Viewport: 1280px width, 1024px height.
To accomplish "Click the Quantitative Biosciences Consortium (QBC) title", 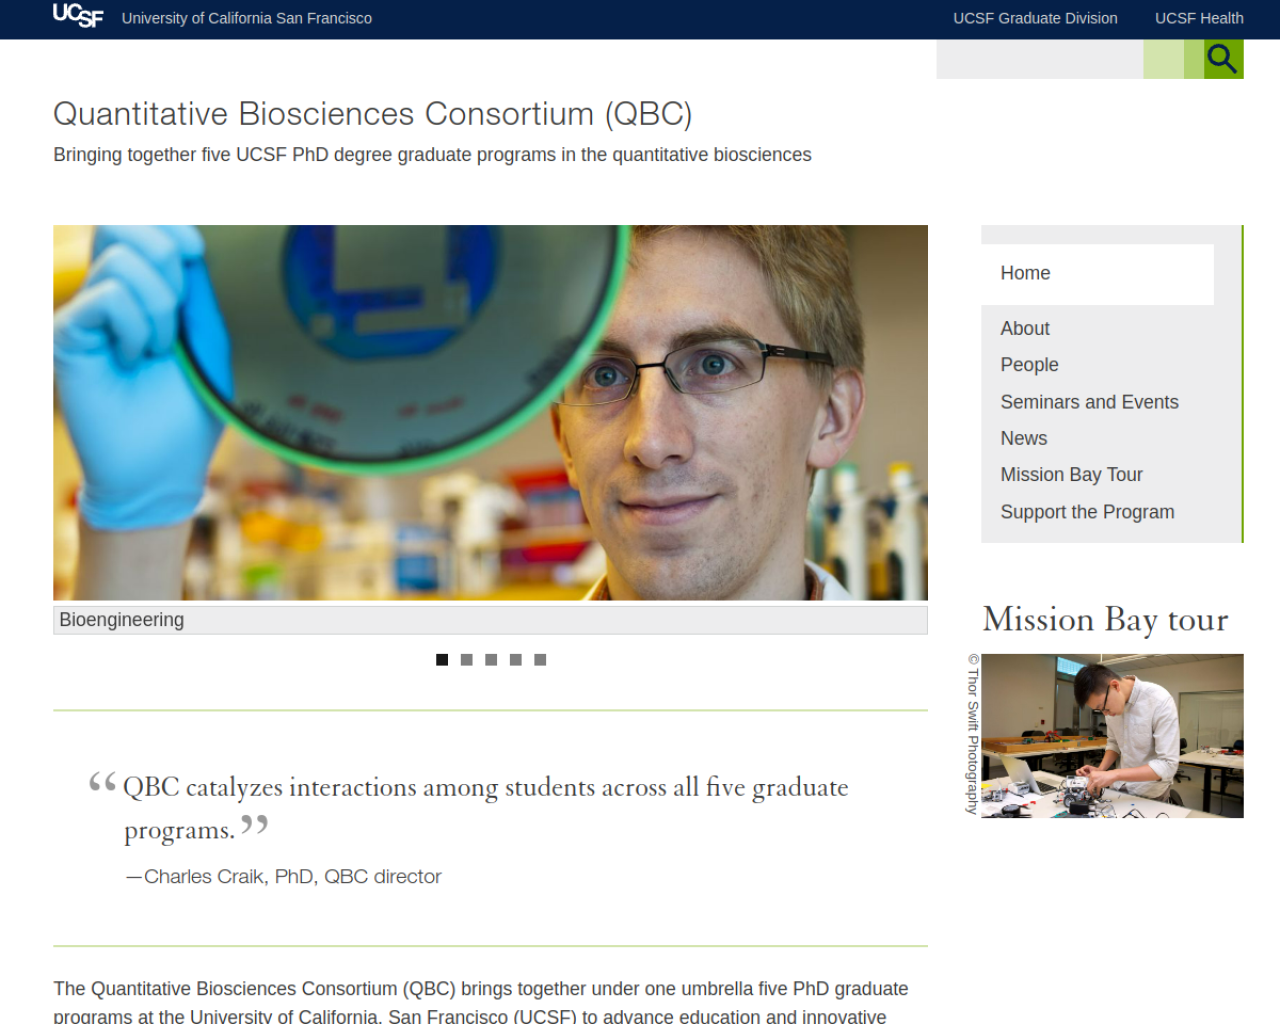I will coord(373,114).
